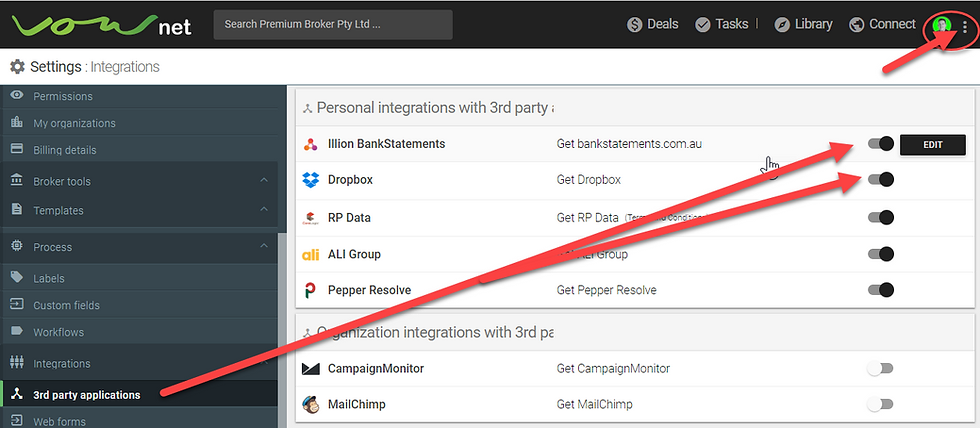Click the EDIT button for Illion BankStatements
The height and width of the screenshot is (428, 980).
click(932, 144)
